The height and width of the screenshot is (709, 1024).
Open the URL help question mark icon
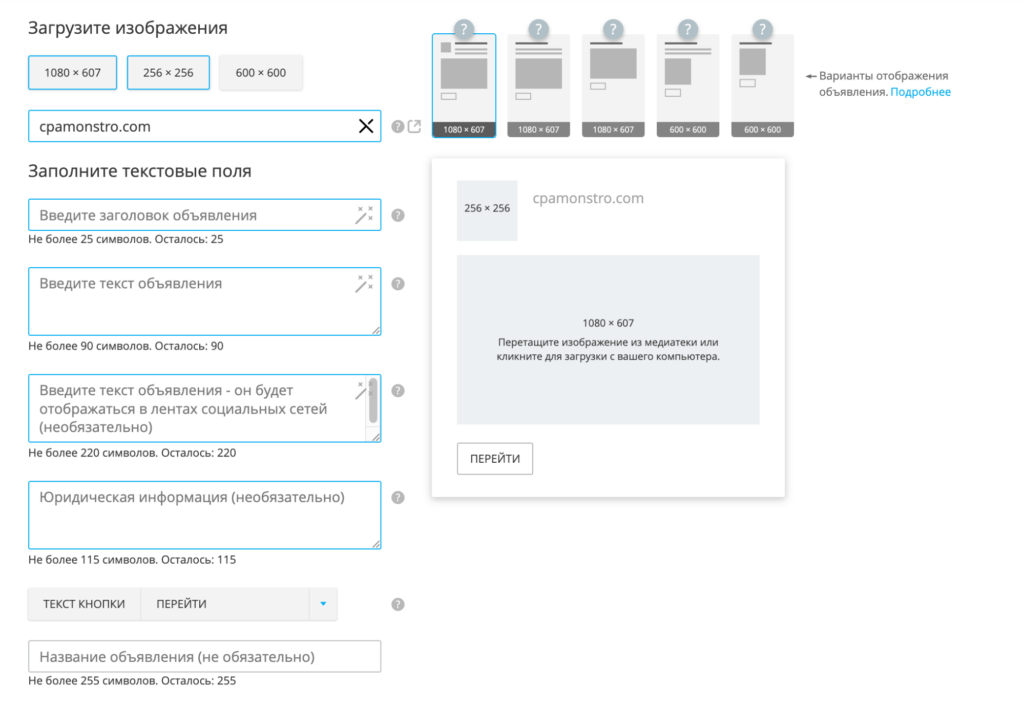pos(398,127)
